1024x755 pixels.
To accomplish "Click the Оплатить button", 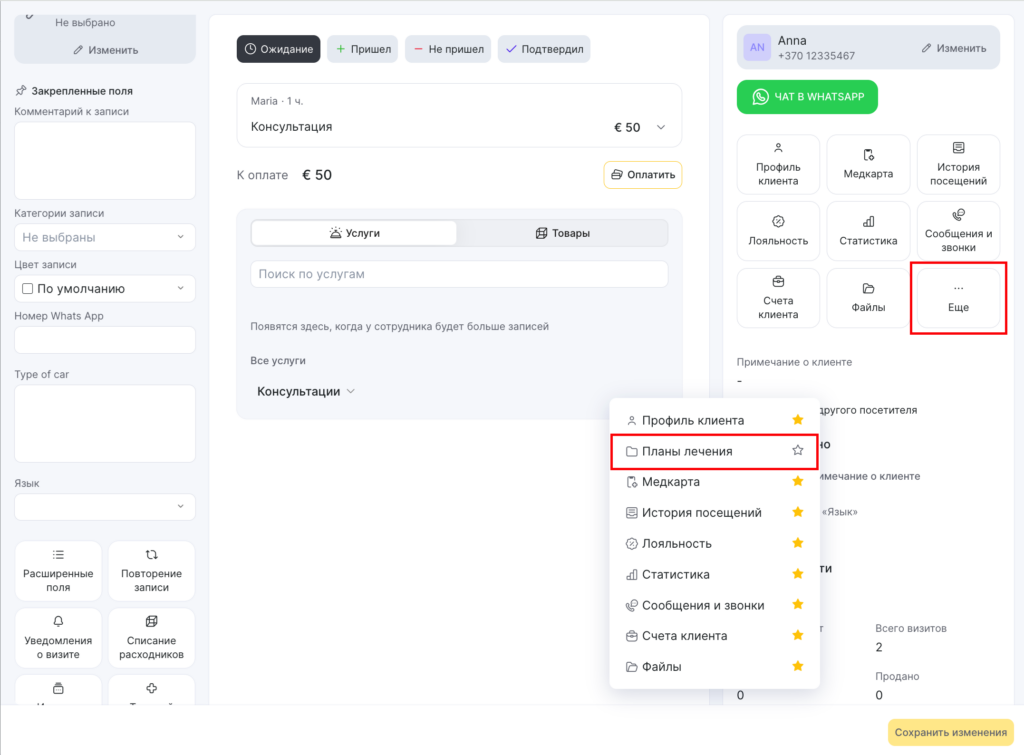I will coord(642,175).
